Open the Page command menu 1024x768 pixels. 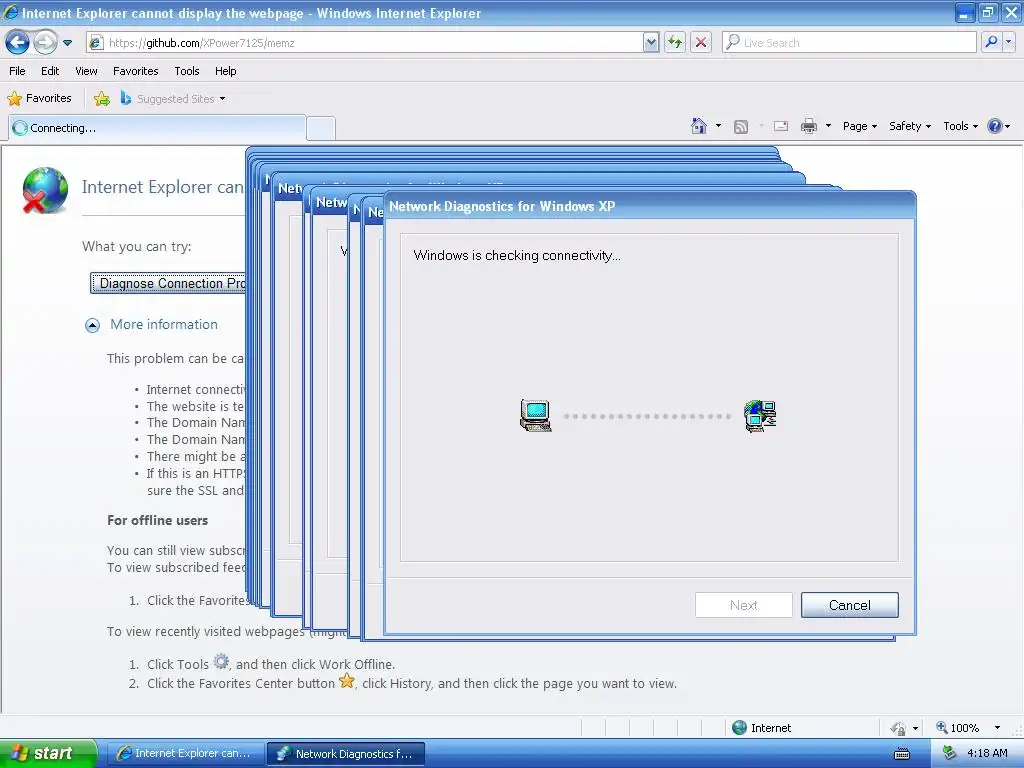point(859,126)
